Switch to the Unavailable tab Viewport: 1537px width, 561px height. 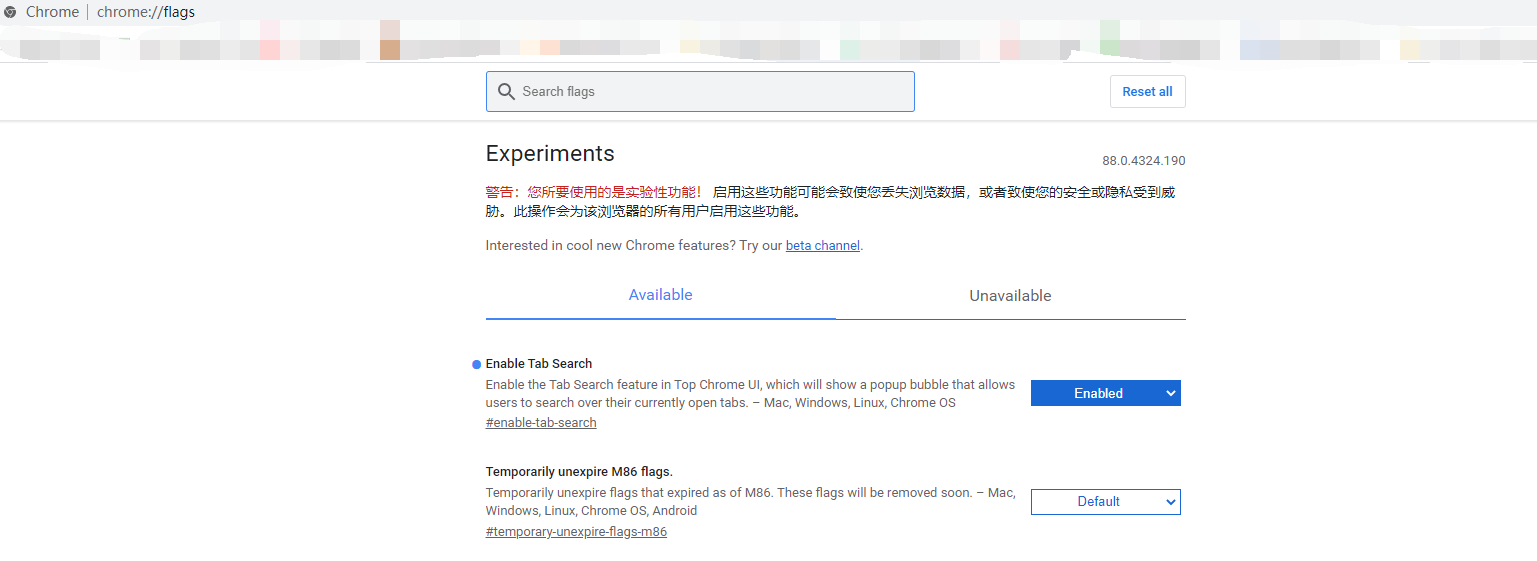[x=1010, y=296]
